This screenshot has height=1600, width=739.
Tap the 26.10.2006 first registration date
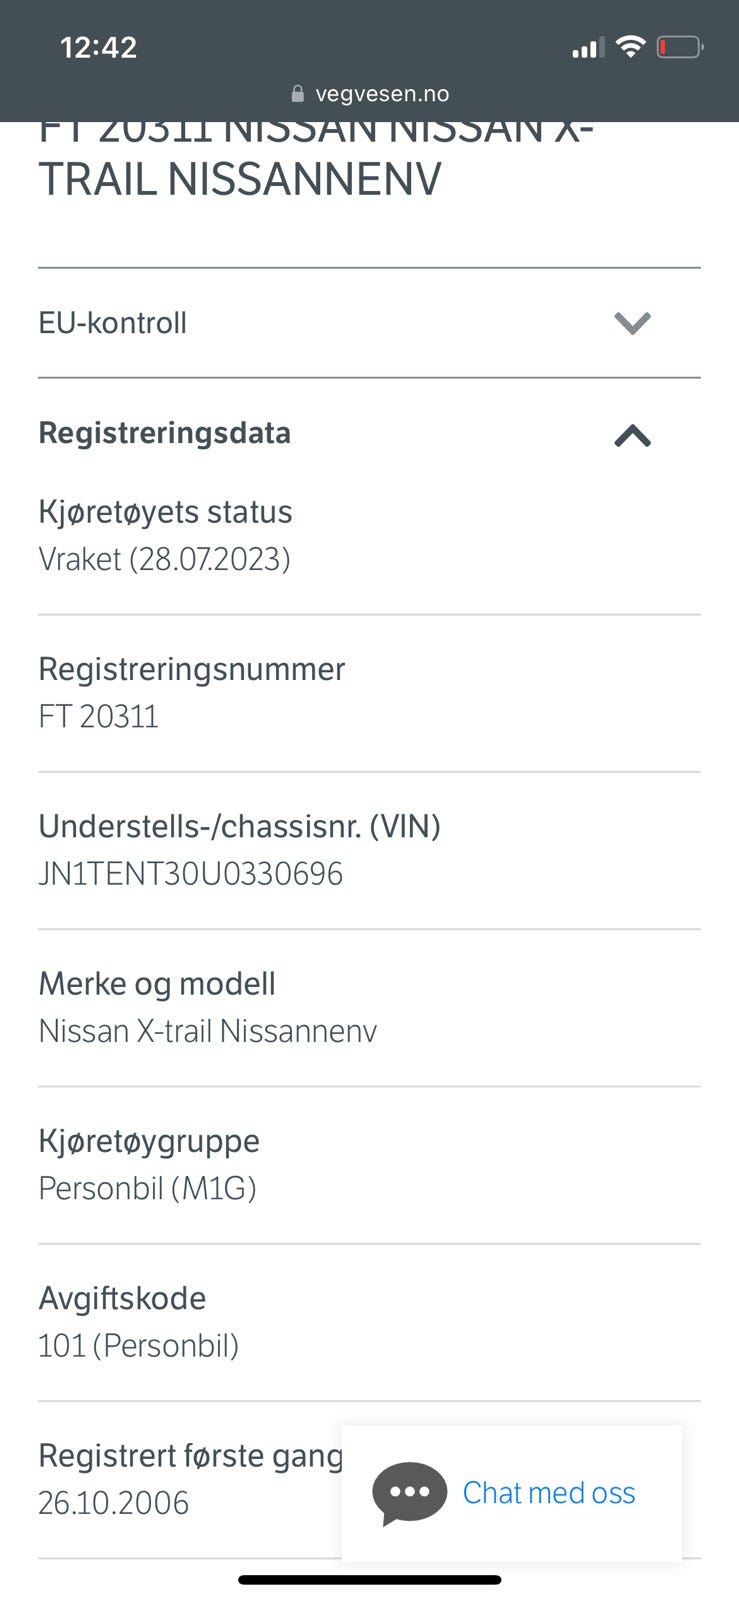click(x=113, y=1503)
